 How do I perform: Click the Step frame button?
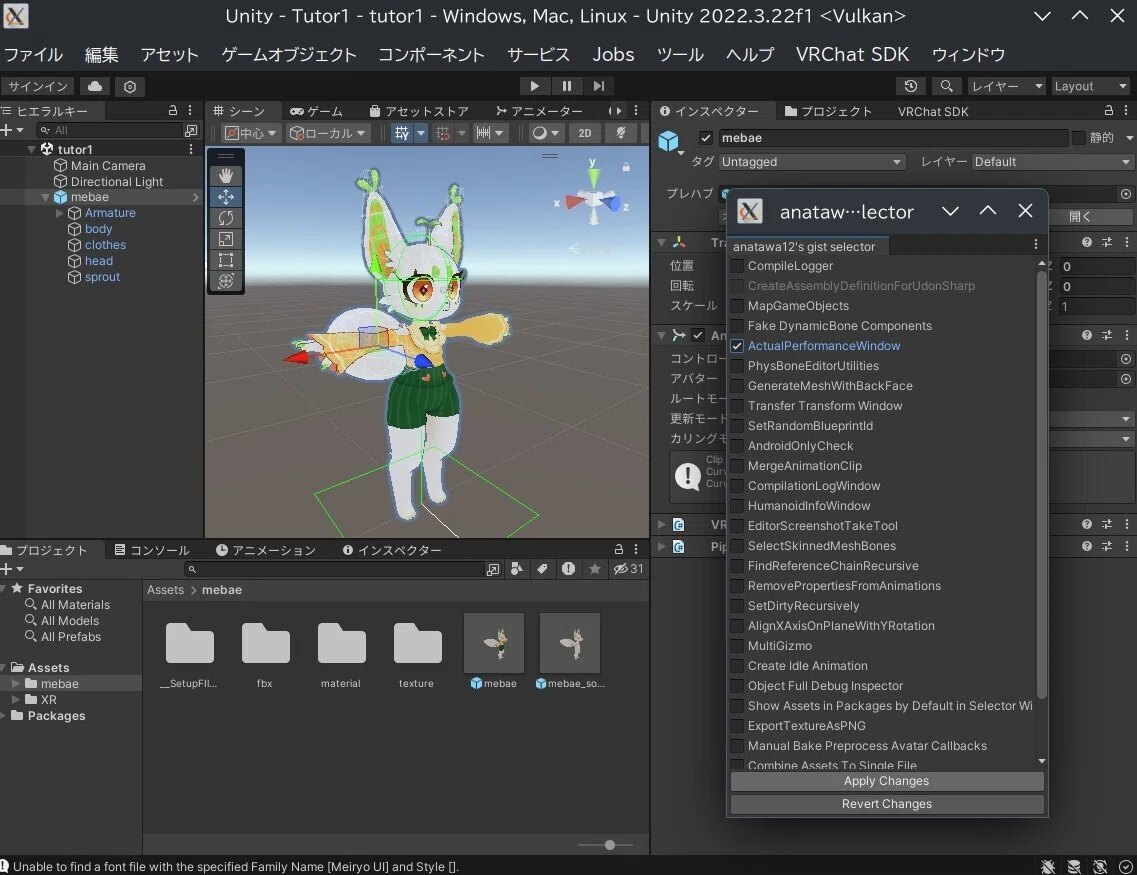pos(598,86)
